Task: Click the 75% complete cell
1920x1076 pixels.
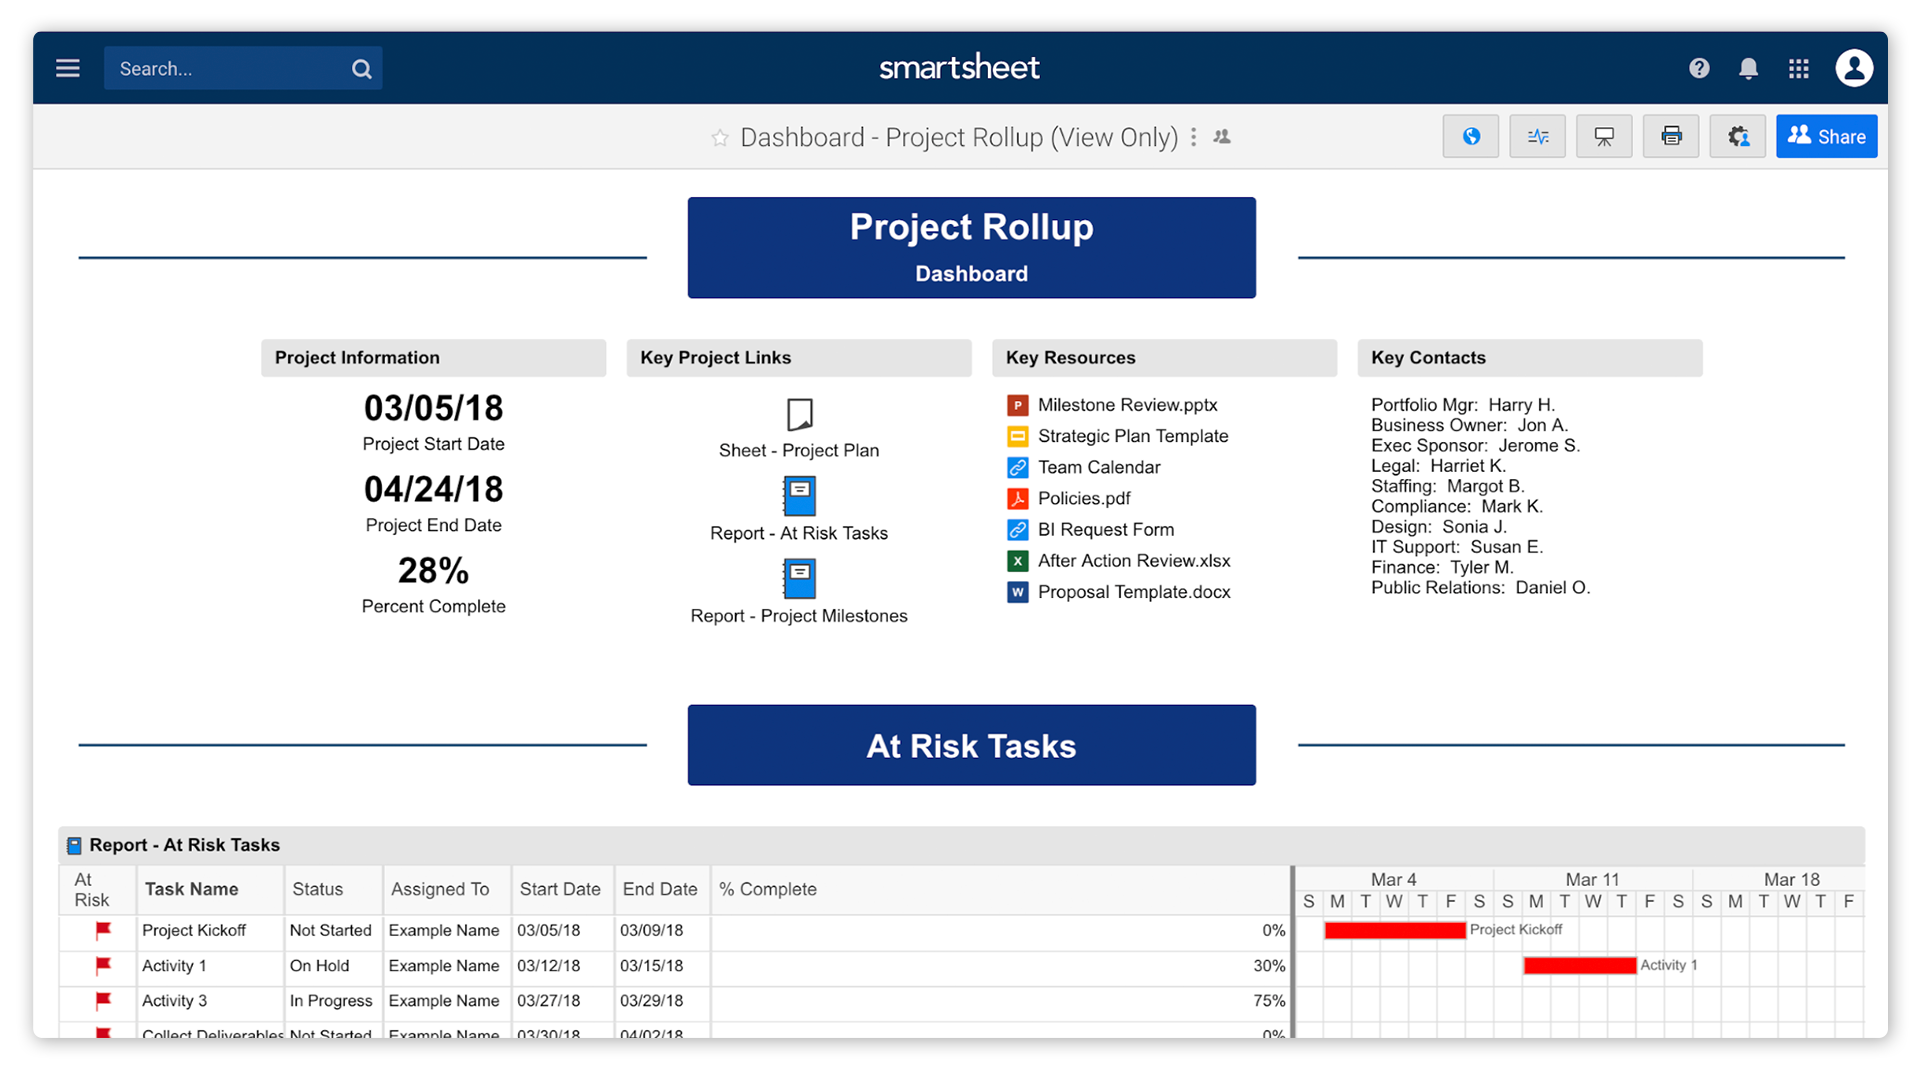Action: click(1000, 1001)
